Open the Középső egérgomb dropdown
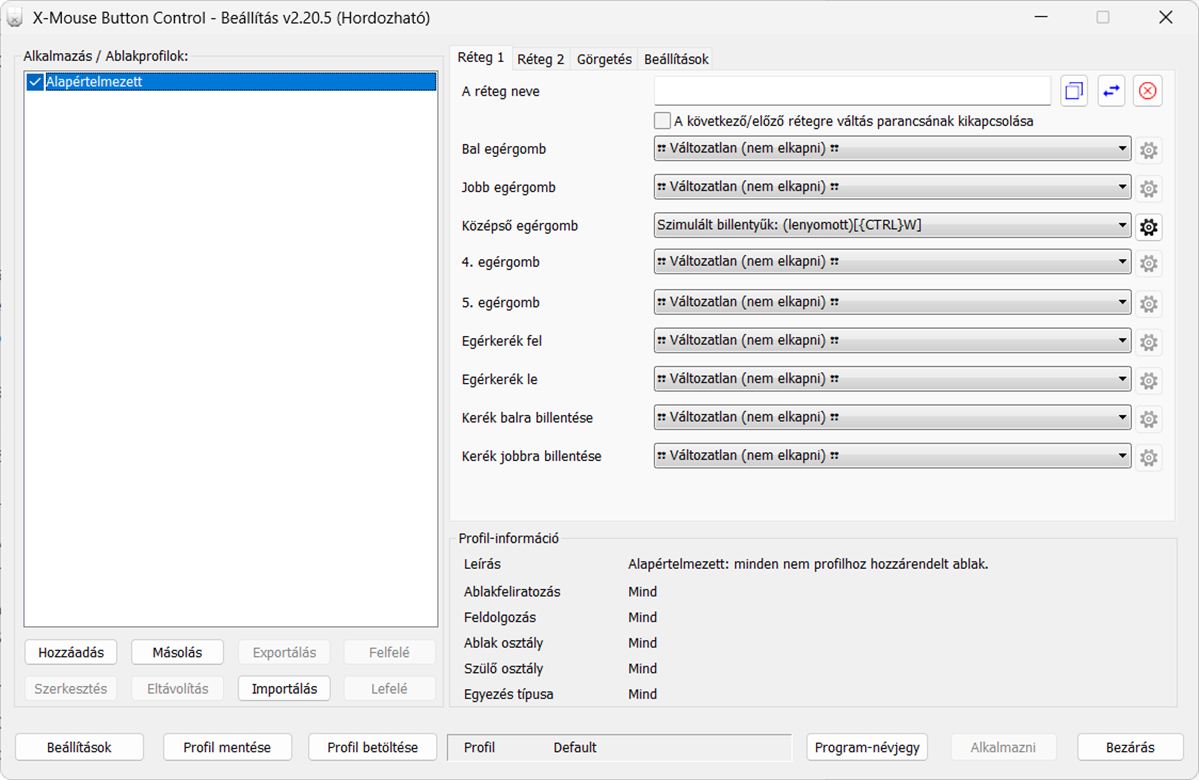This screenshot has height=780, width=1199. (x=892, y=225)
